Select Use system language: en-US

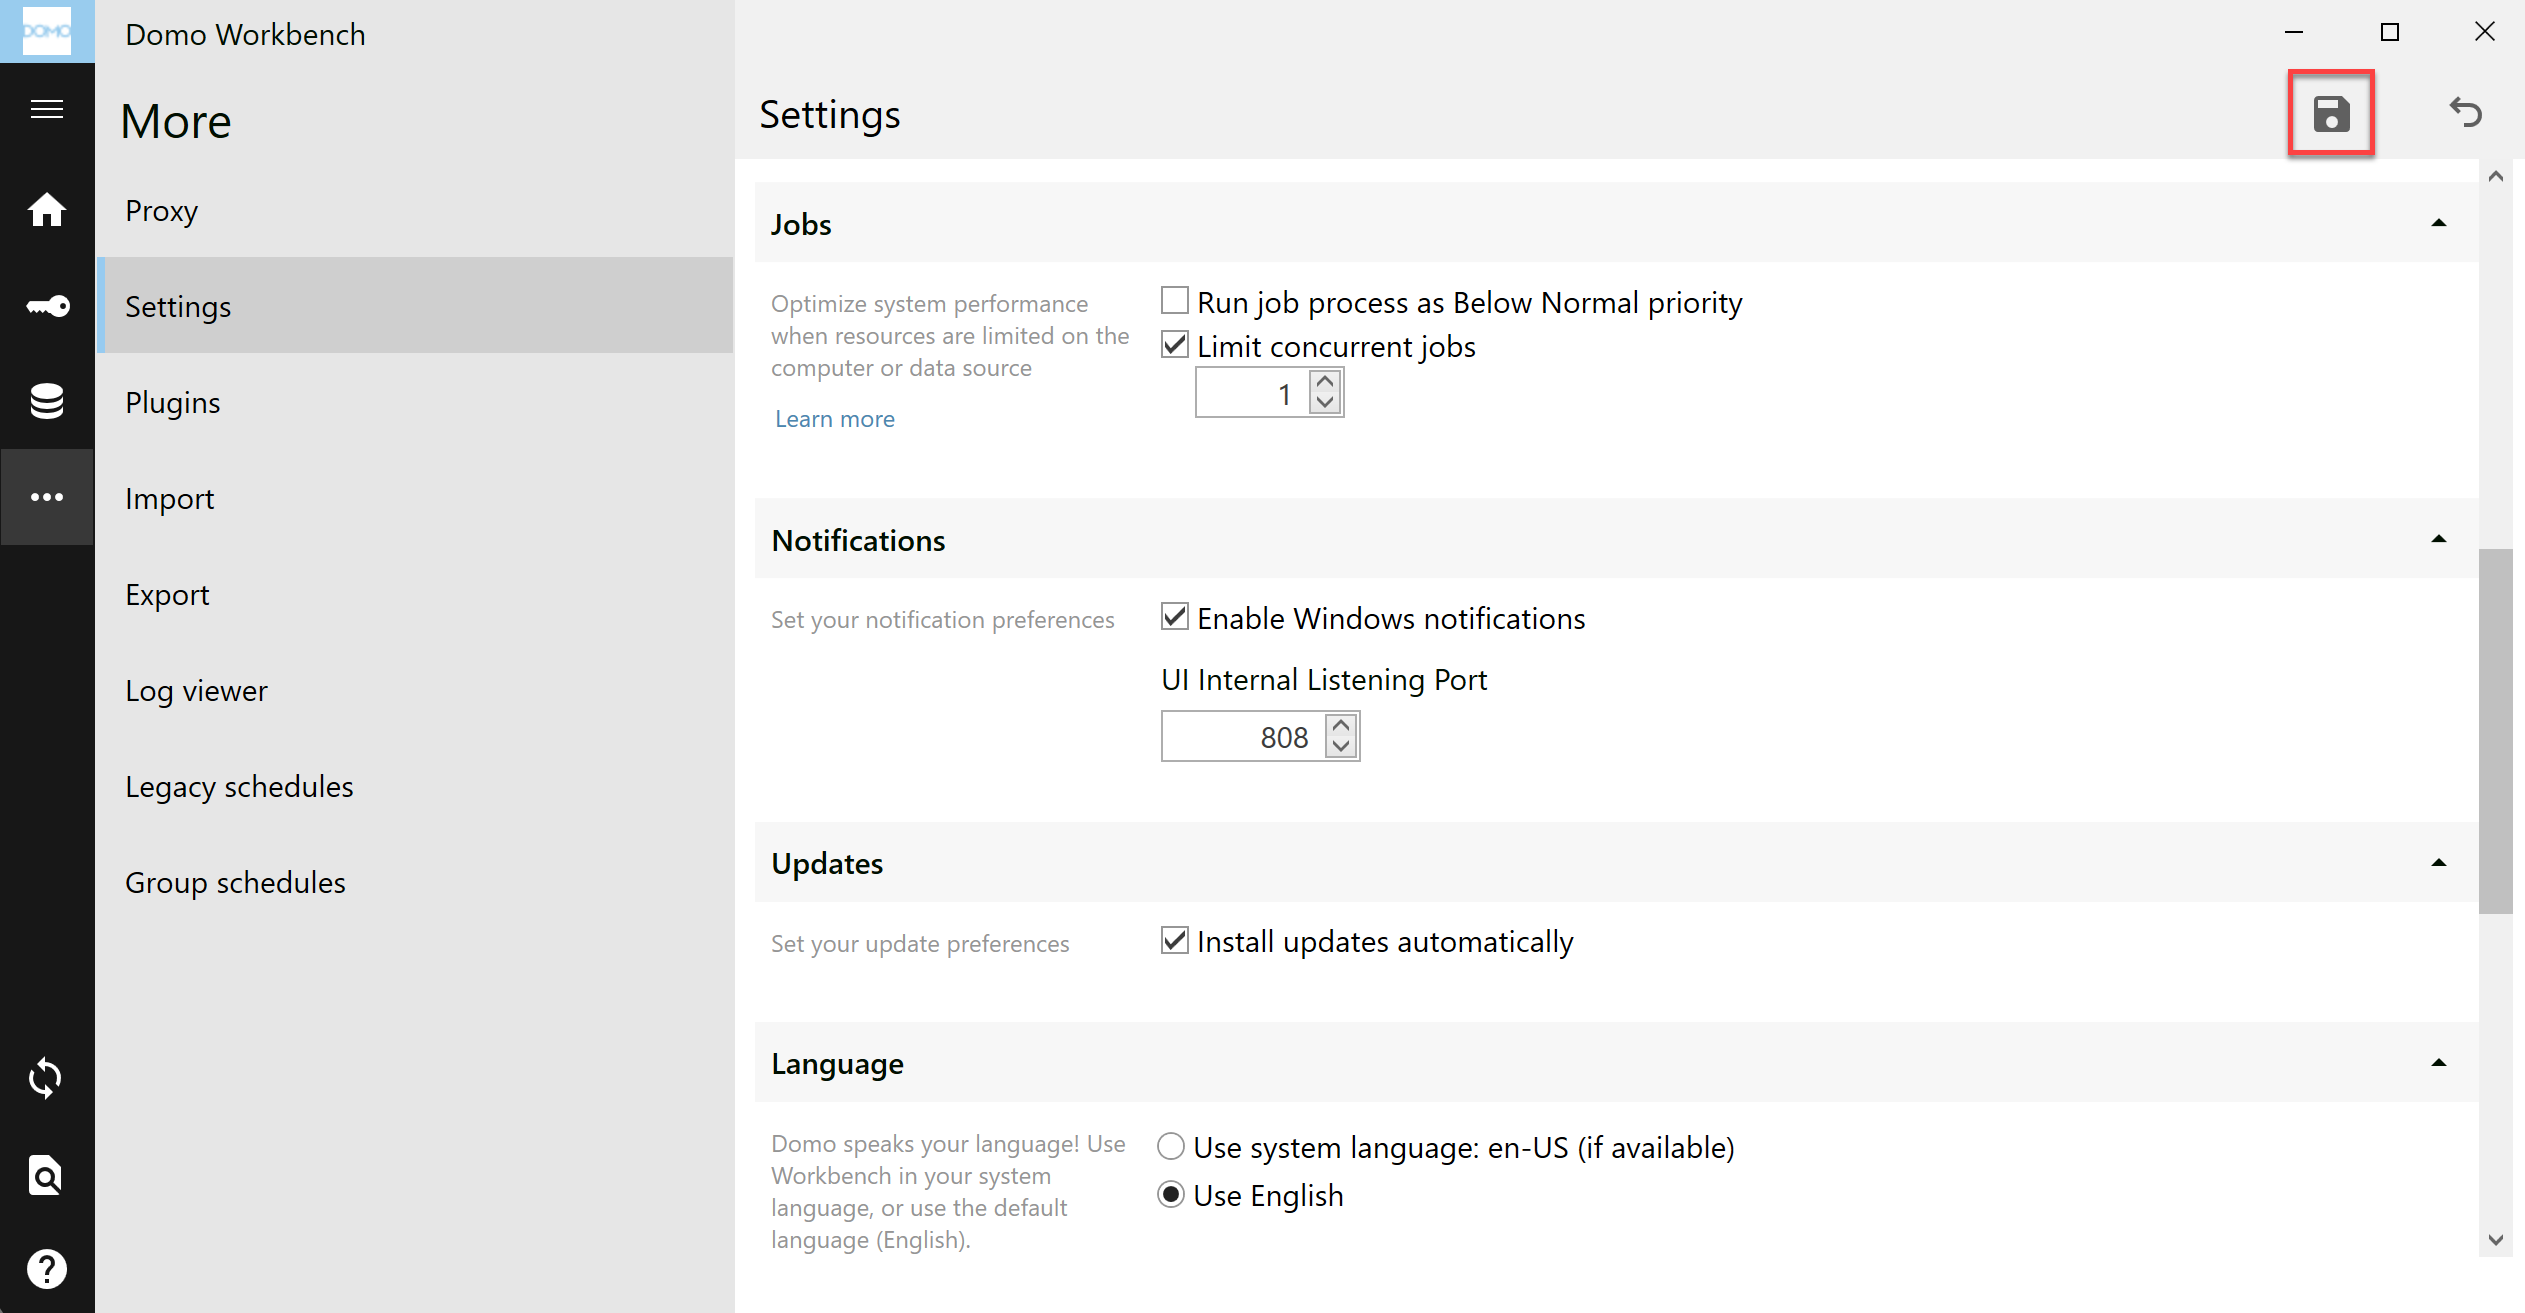tap(1170, 1146)
